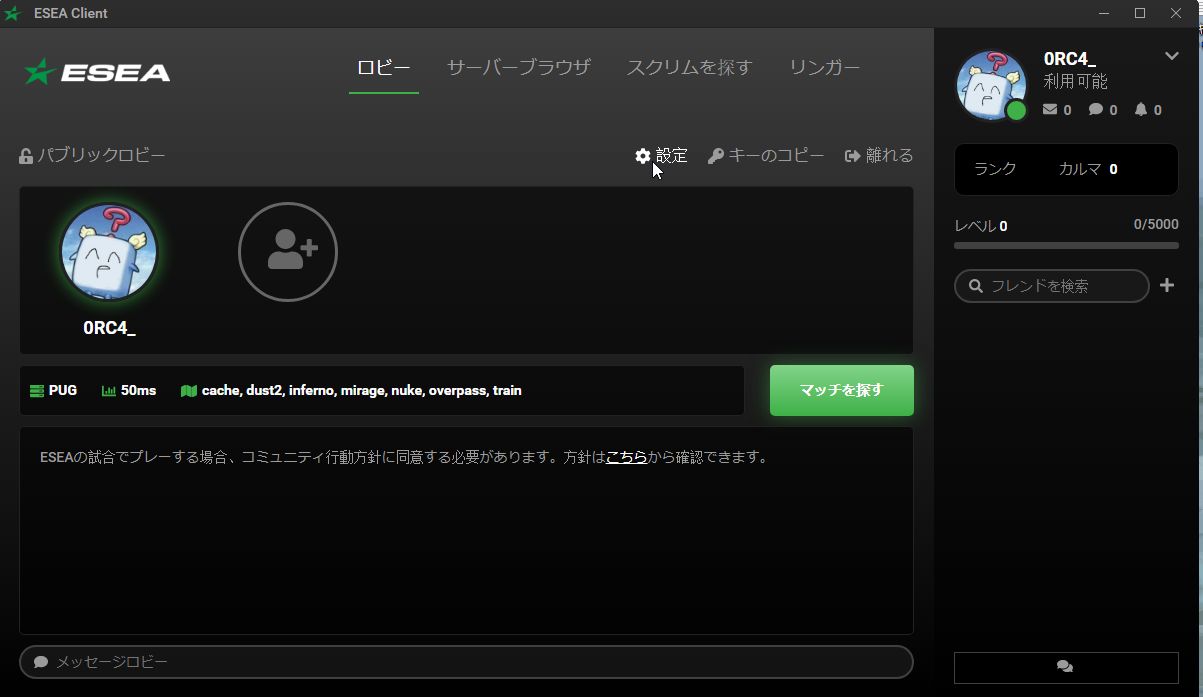The width and height of the screenshot is (1203, 697).
Task: Click the ランク label
Action: click(x=995, y=169)
